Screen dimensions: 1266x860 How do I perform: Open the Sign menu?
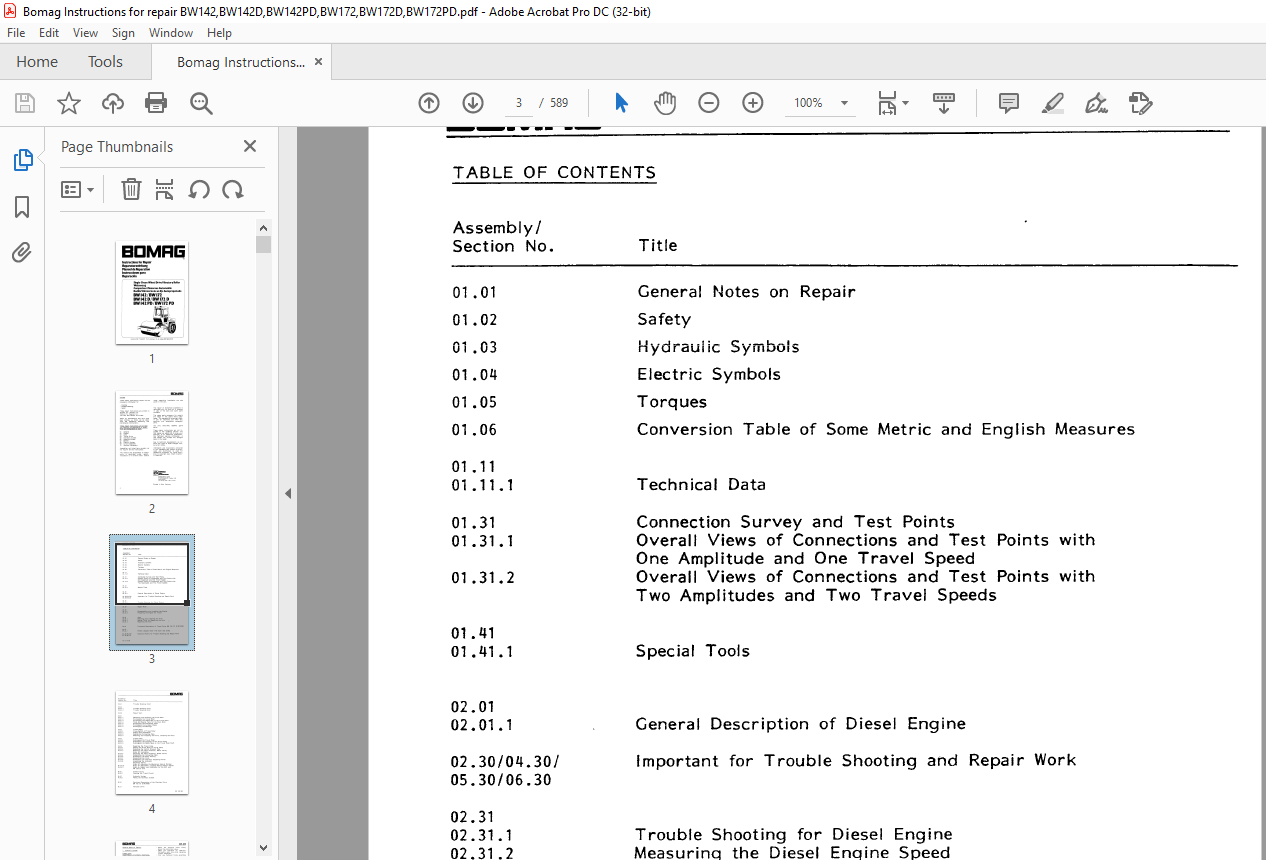(x=123, y=33)
